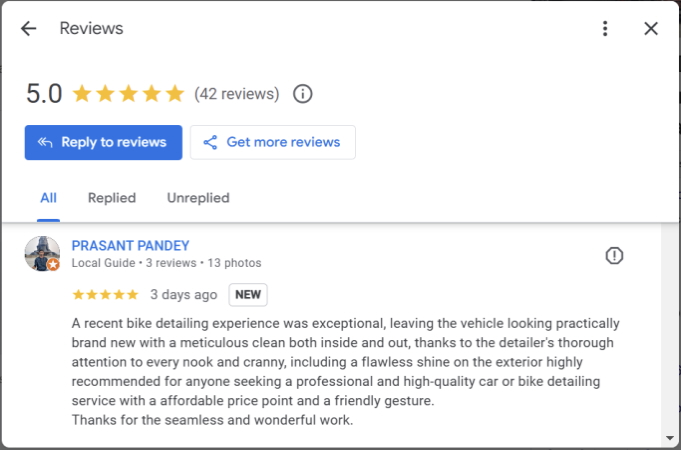Click the info icon beside review count

coord(303,94)
